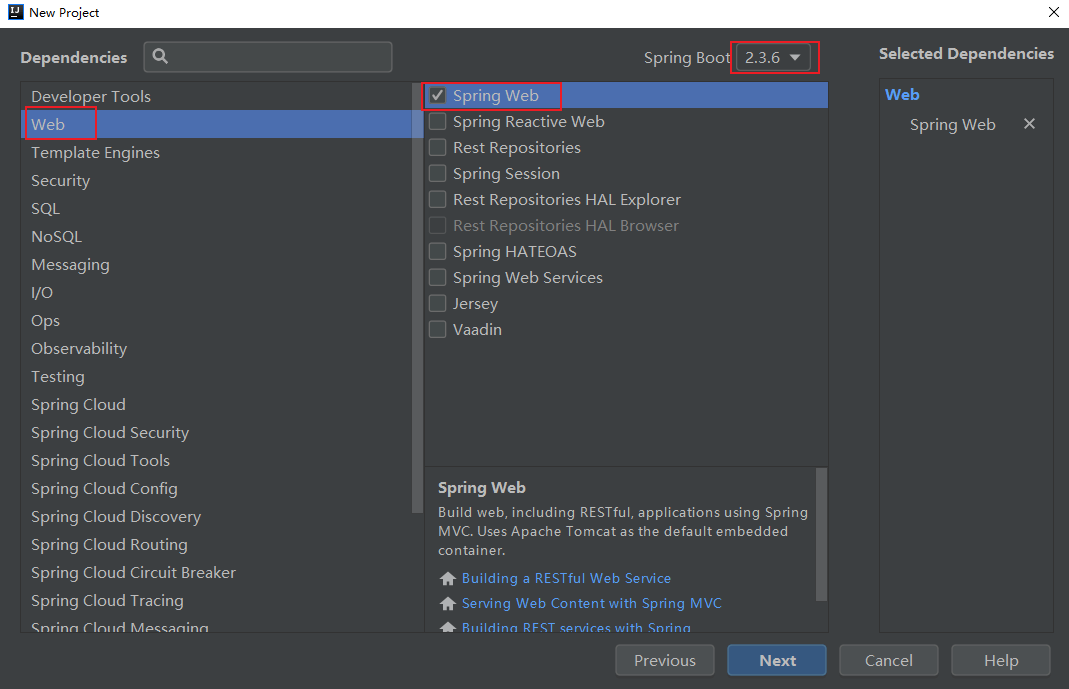Open the Template Engines category
Screen dimensions: 1069x689
click(217, 152)
